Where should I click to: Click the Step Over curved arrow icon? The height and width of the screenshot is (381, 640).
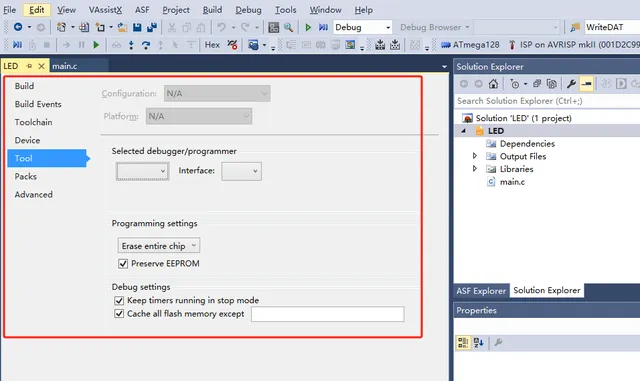click(146, 45)
